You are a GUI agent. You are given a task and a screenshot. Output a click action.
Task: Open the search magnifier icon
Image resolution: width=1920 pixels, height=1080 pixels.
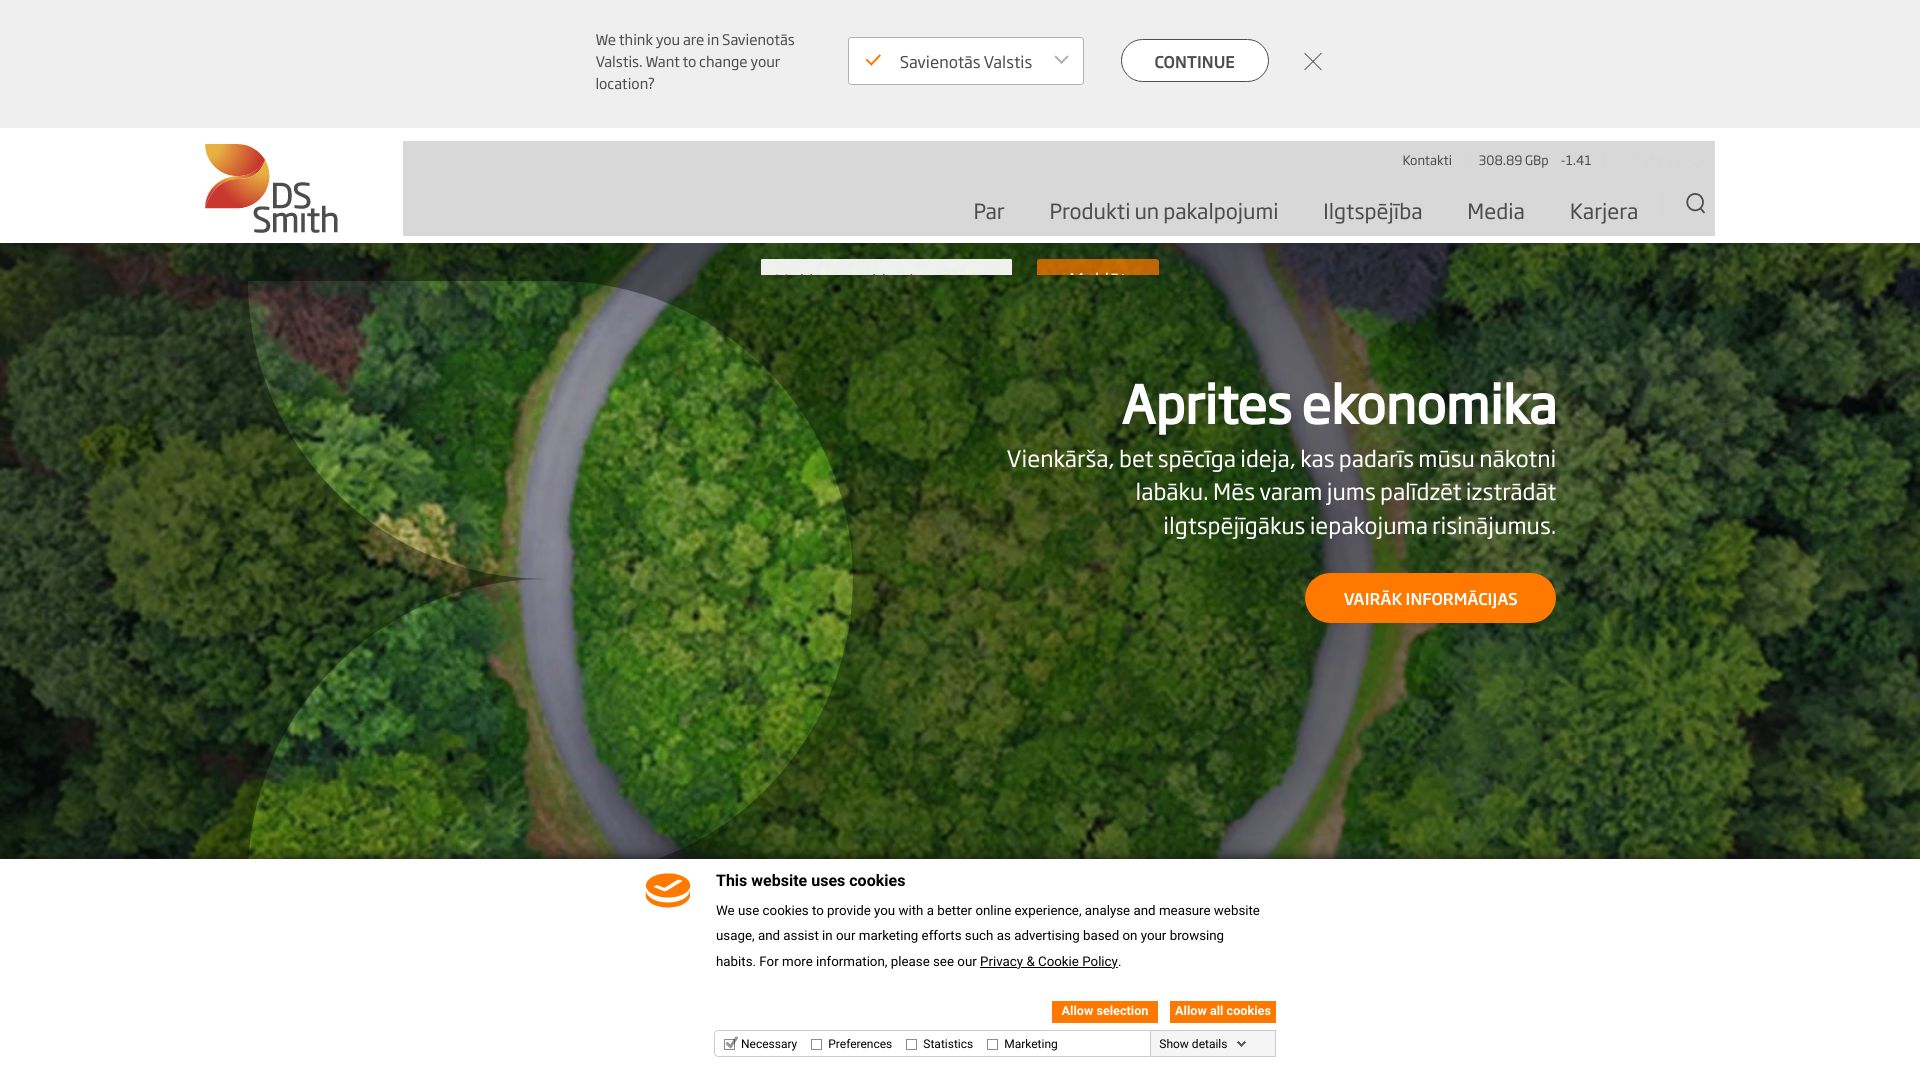coord(1695,204)
